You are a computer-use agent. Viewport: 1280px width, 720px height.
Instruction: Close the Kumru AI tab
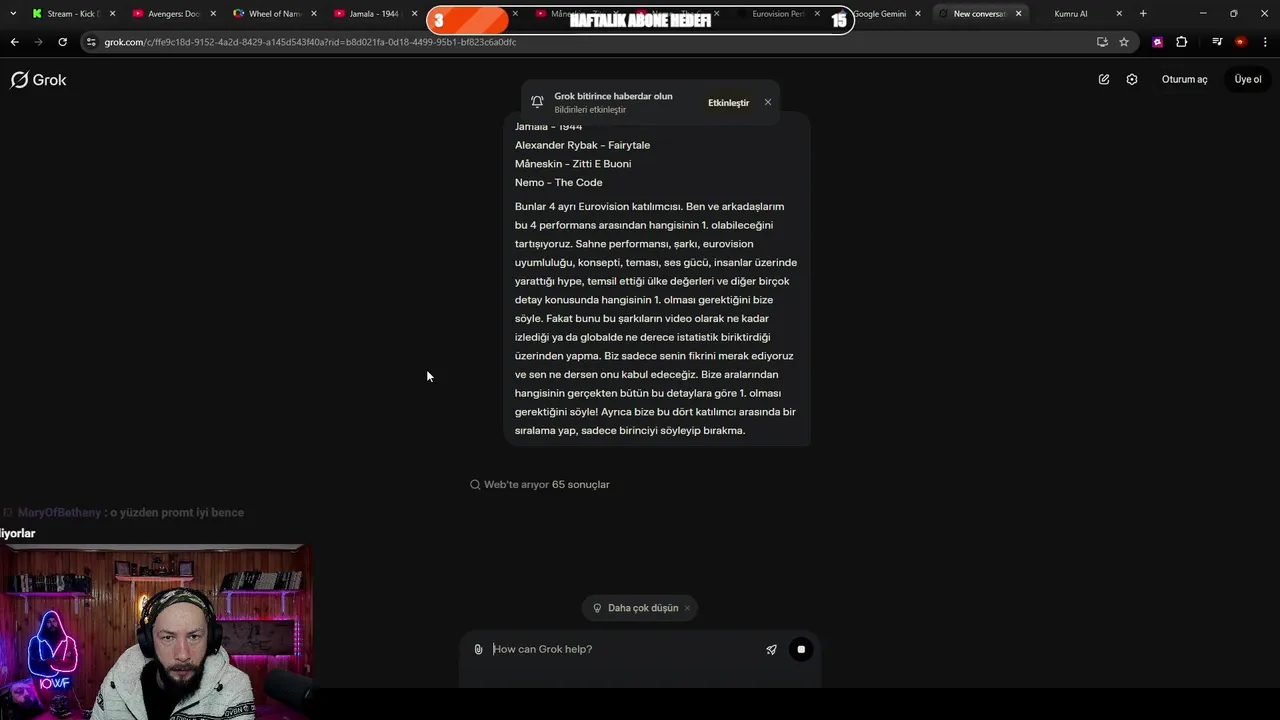[1119, 14]
